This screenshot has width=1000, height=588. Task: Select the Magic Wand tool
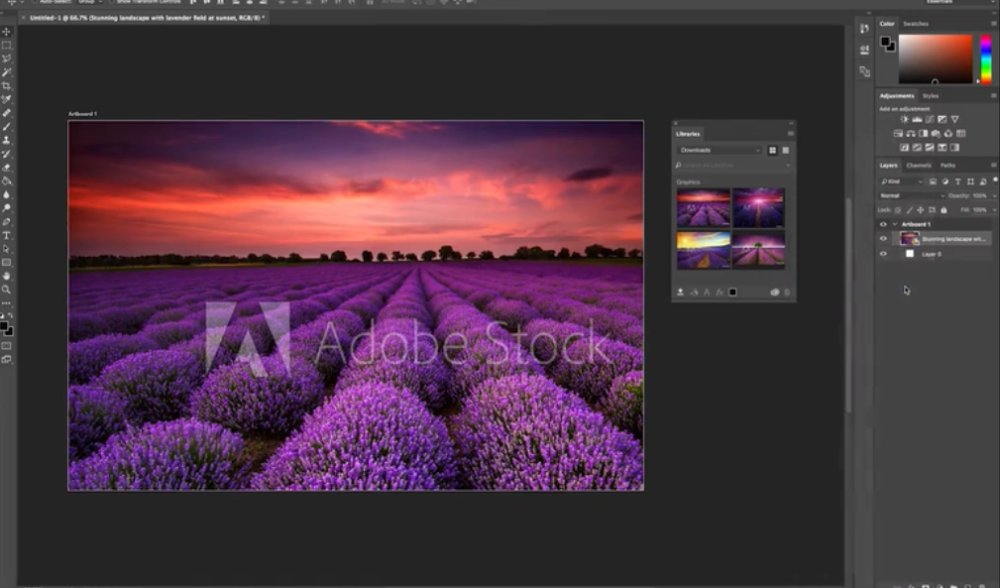[6, 72]
